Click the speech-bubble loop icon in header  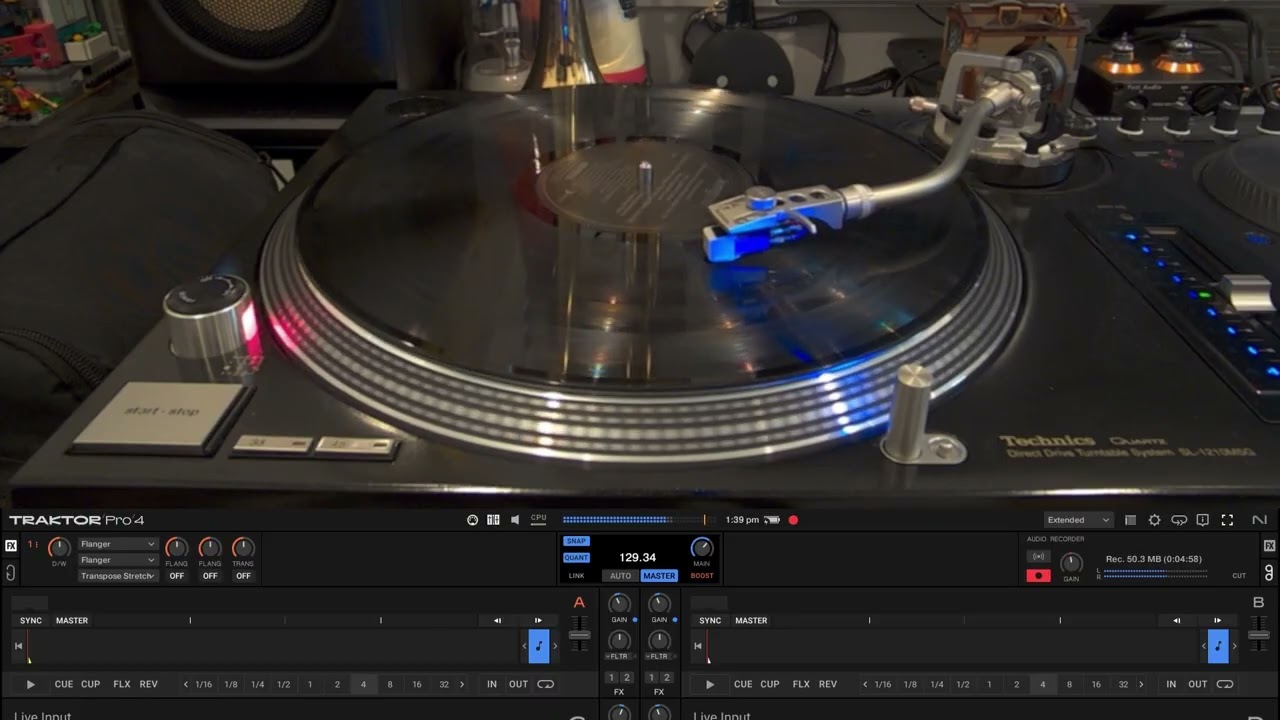(1179, 520)
